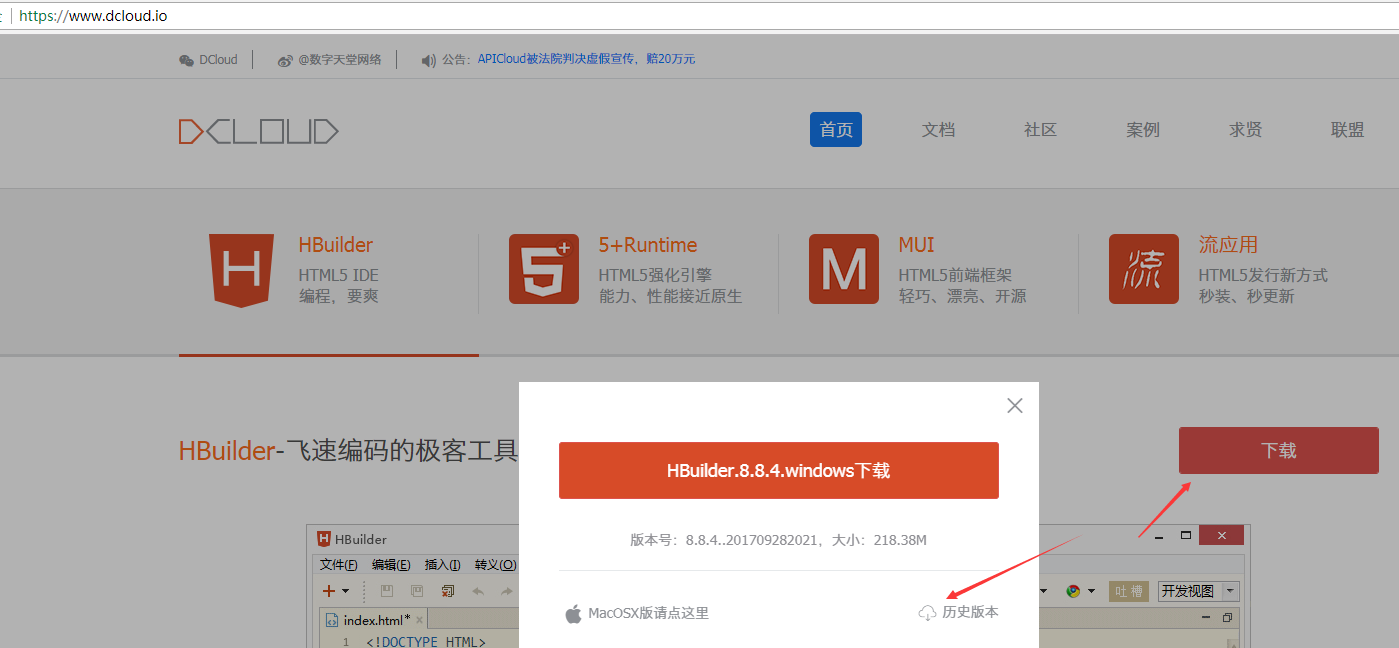Screen dimensions: 1399x648
Task: Click the DCloud WeChat text link
Action: click(218, 60)
